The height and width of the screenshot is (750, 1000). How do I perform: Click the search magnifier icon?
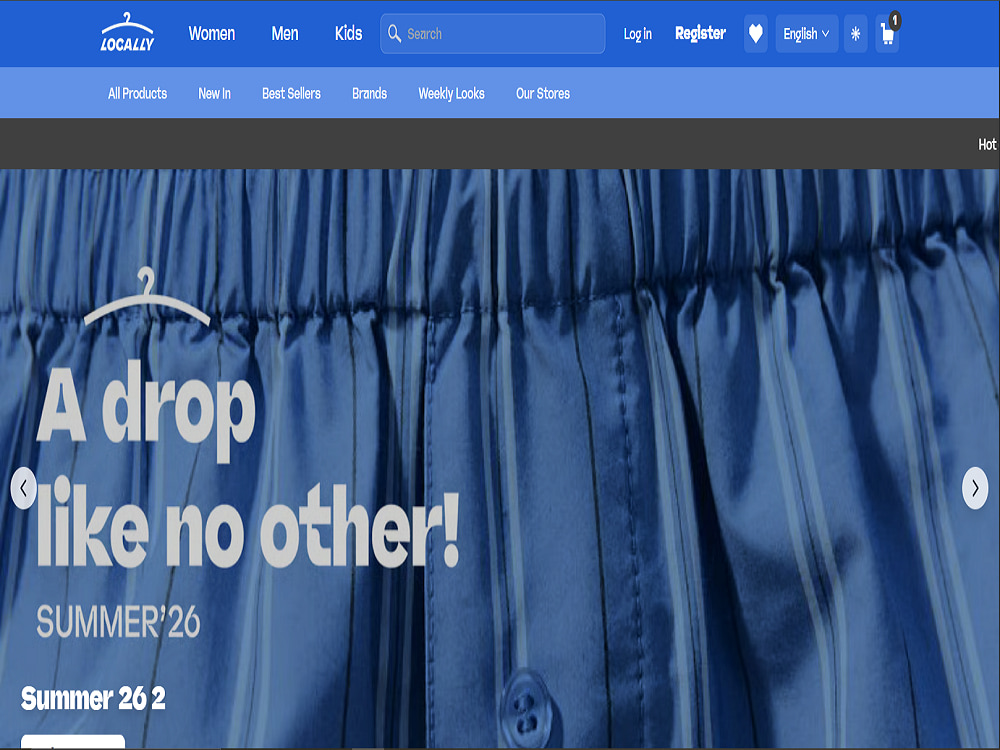click(x=394, y=33)
